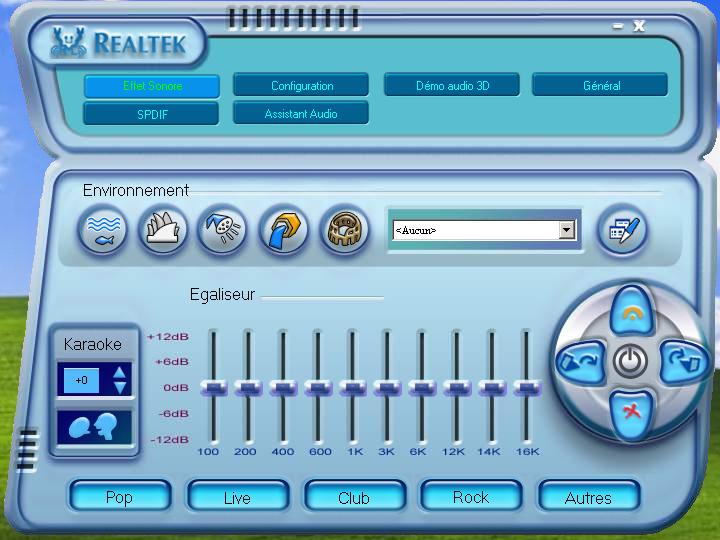The image size is (720, 540).
Task: Click the 6K equalizer slider
Action: point(422,388)
